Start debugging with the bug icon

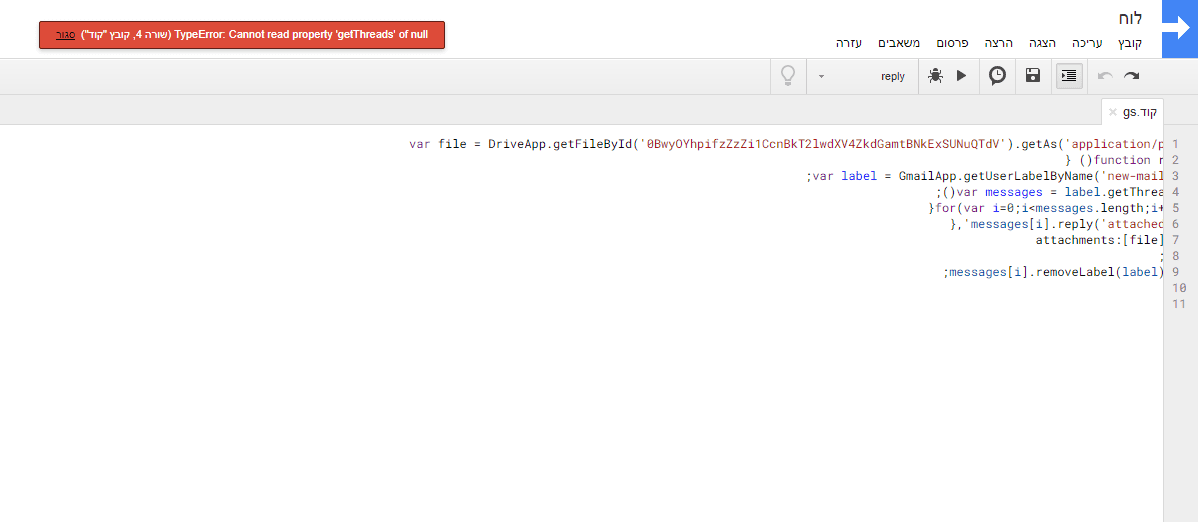(x=935, y=75)
